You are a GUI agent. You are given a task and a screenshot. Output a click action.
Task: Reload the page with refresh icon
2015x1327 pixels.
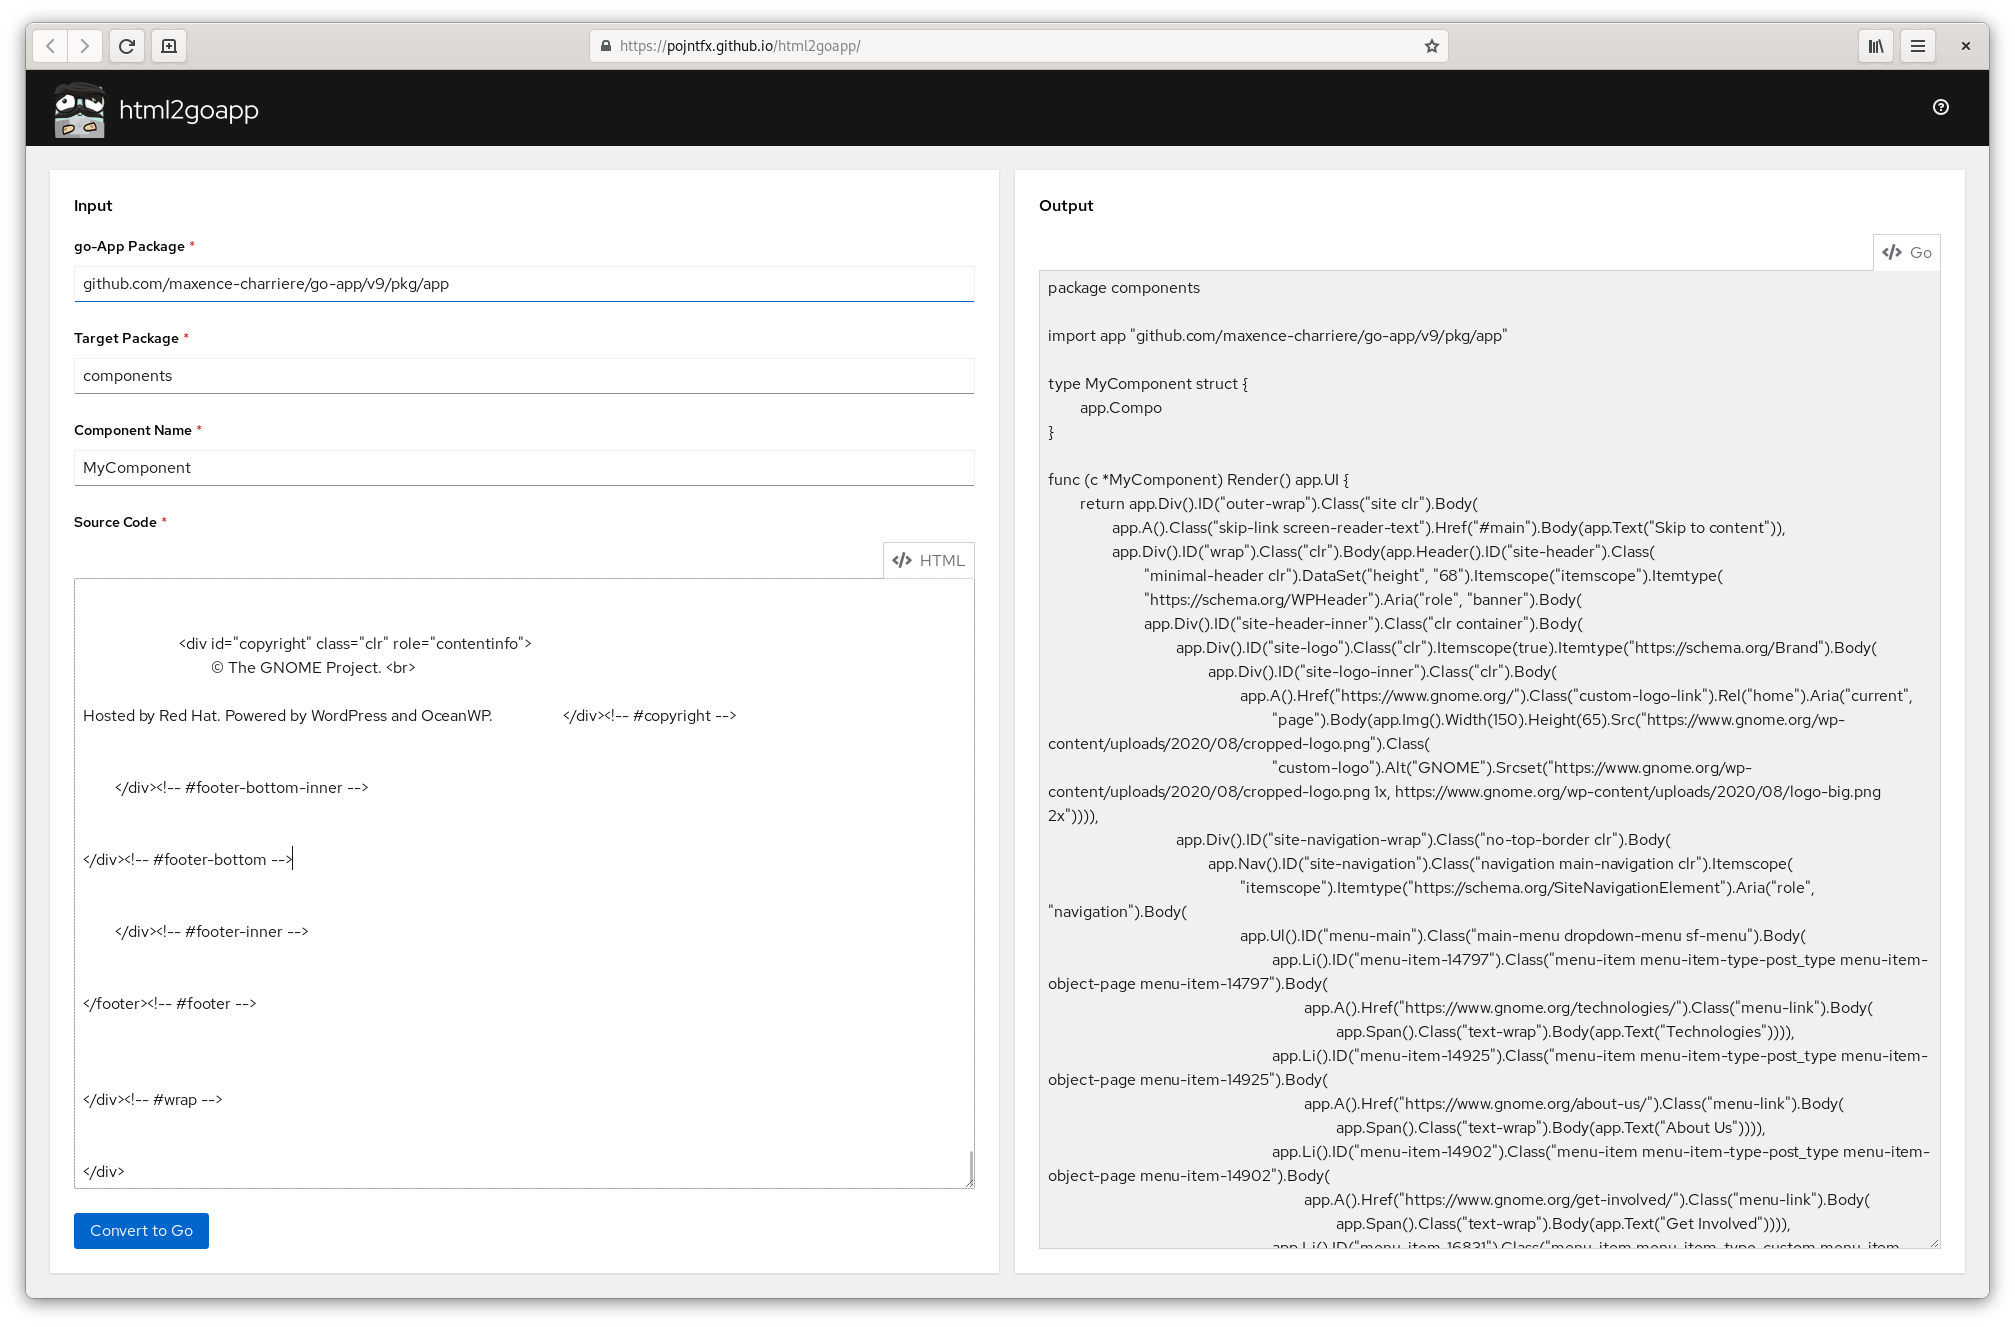click(127, 46)
